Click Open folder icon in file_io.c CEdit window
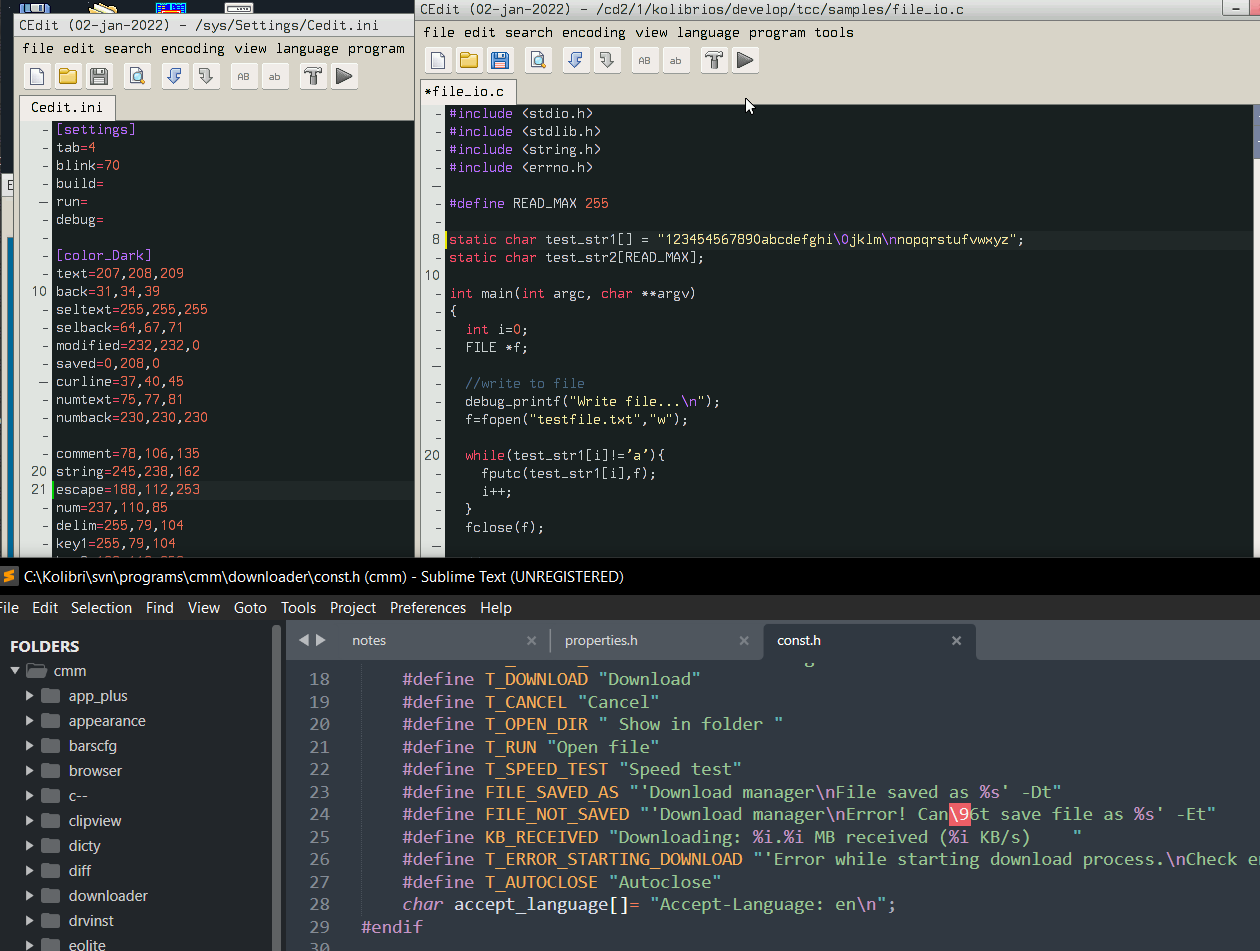 pyautogui.click(x=468, y=61)
